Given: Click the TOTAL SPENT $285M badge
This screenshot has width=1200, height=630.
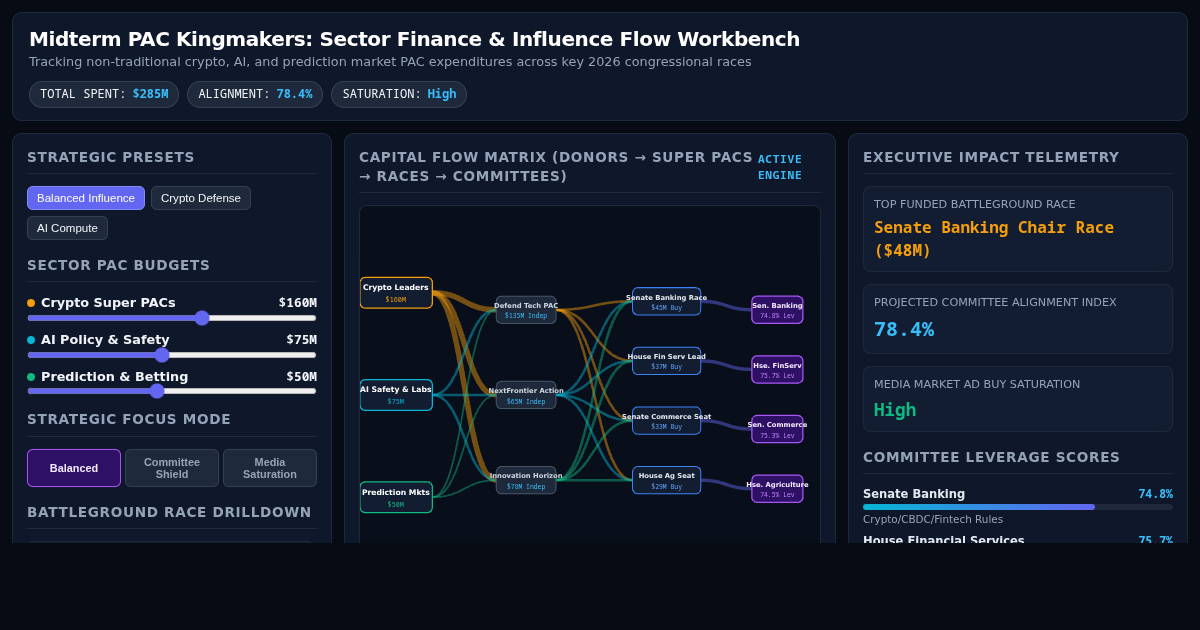Looking at the screenshot, I should pos(104,94).
